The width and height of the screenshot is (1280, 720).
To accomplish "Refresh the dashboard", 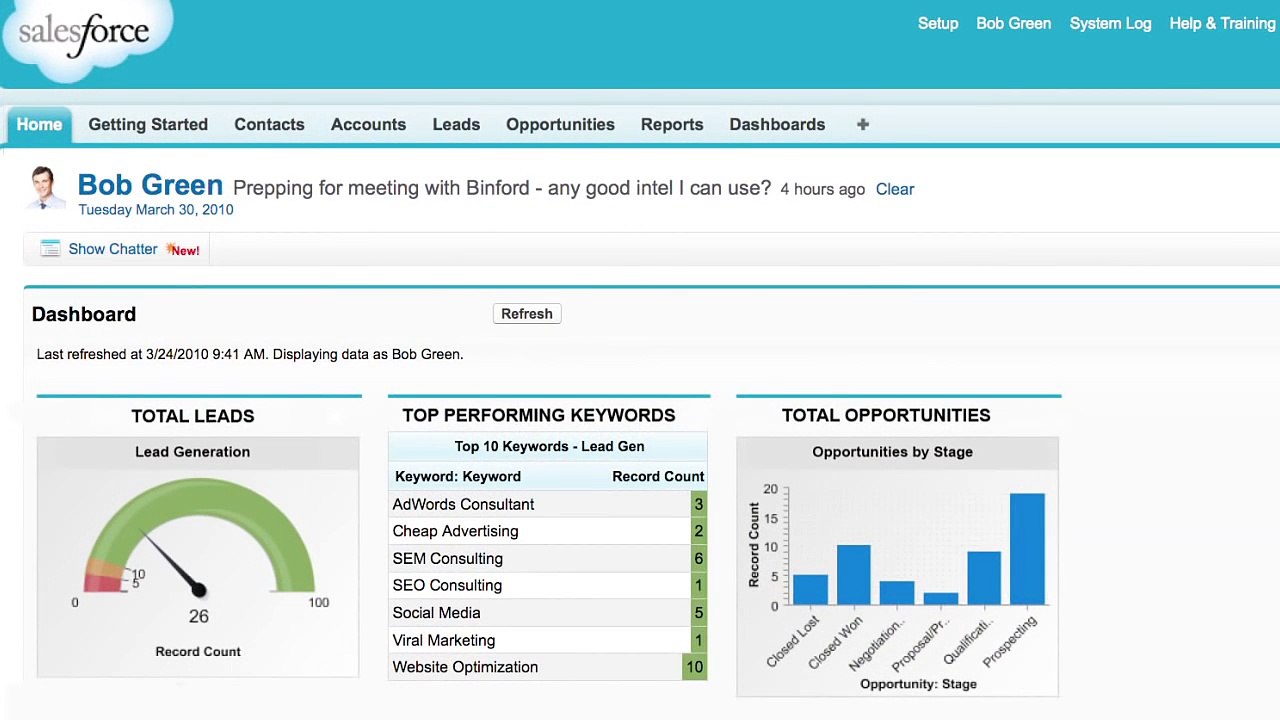I will pyautogui.click(x=527, y=314).
